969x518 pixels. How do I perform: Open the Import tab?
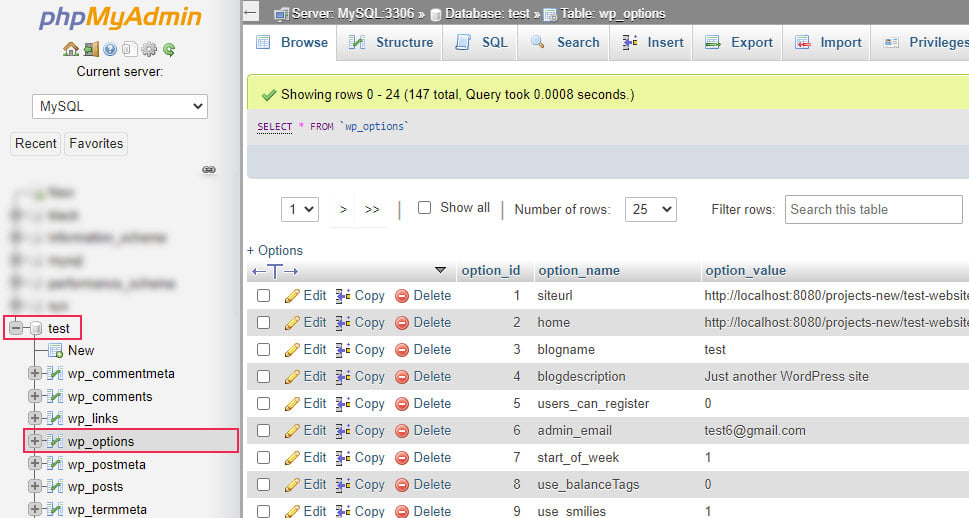[x=827, y=43]
